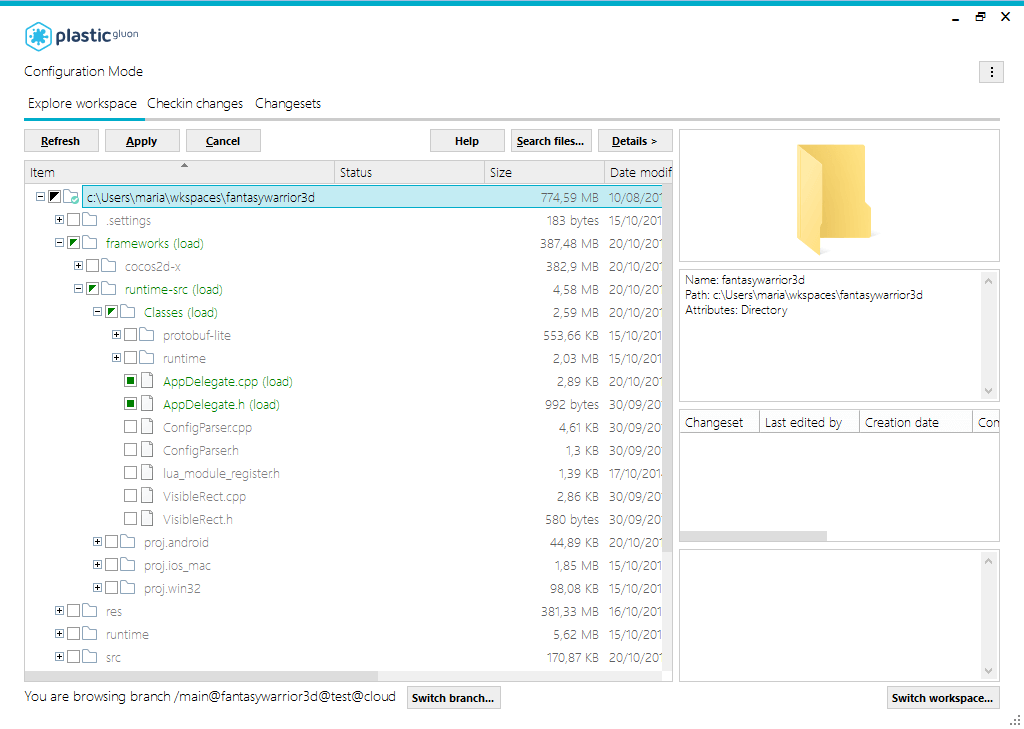
Task: Collapse the Classes folder node
Action: [x=97, y=312]
